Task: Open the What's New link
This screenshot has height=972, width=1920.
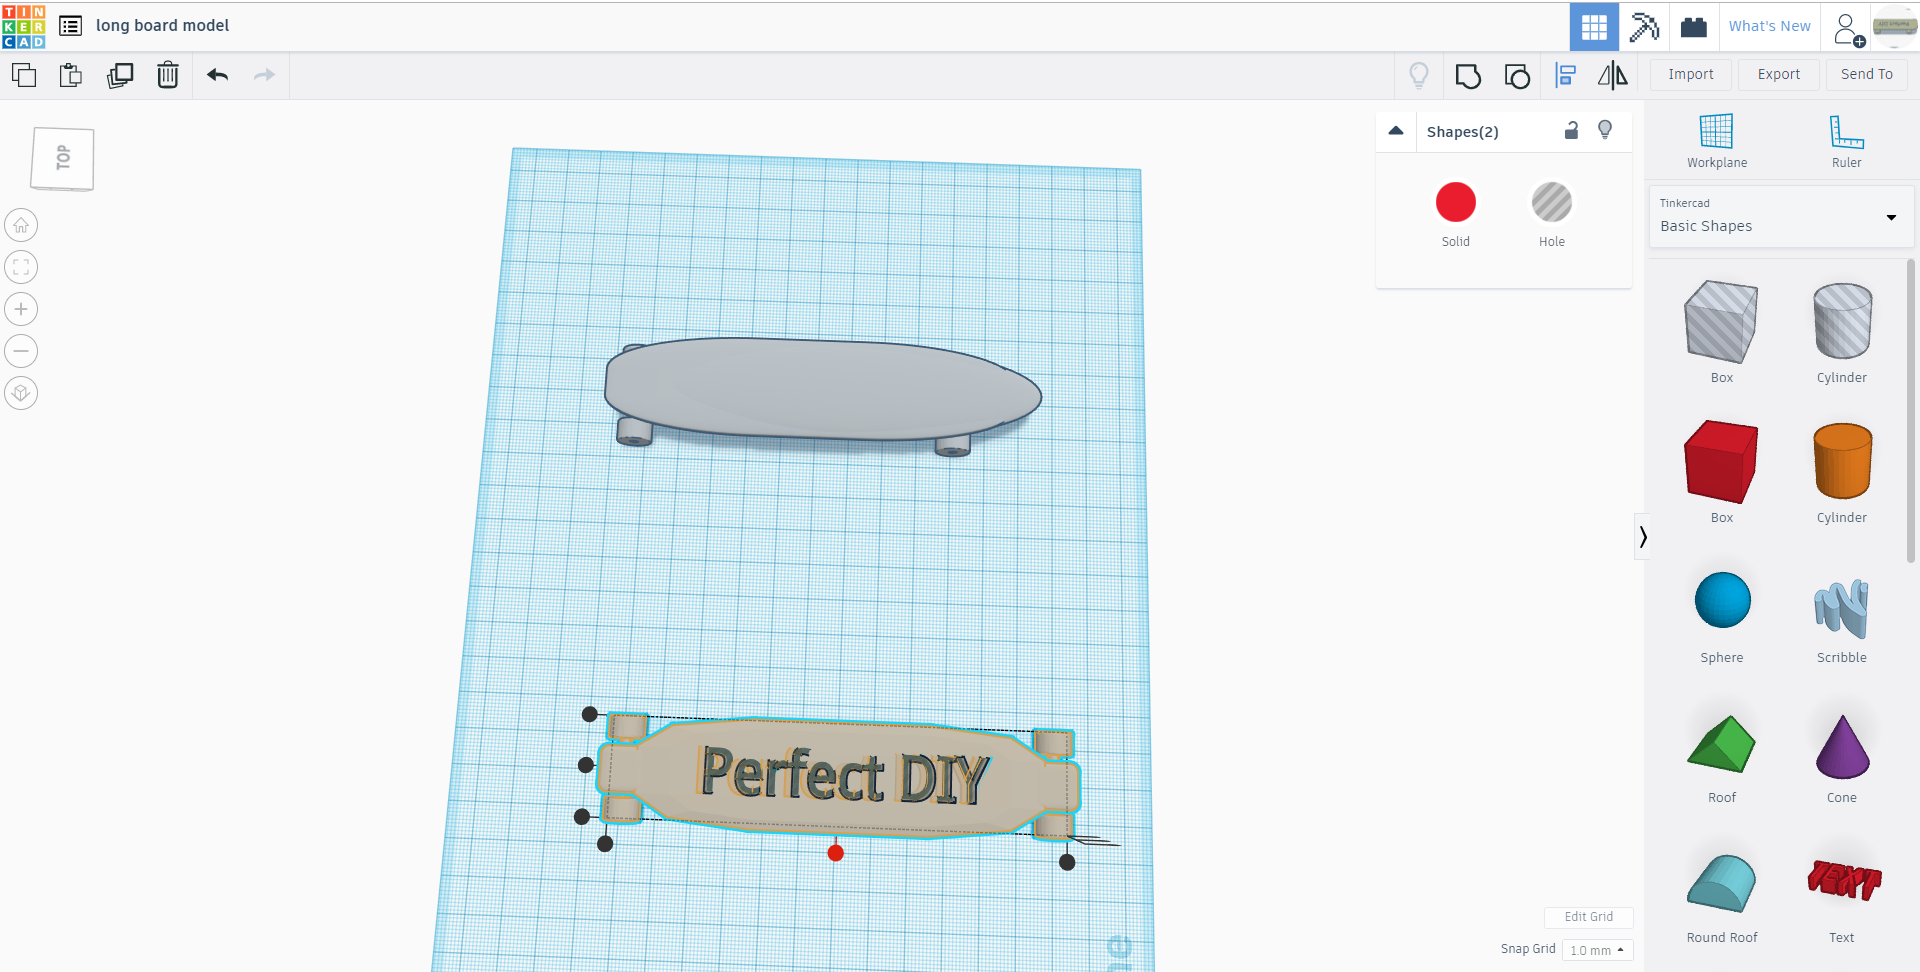Action: coord(1770,27)
